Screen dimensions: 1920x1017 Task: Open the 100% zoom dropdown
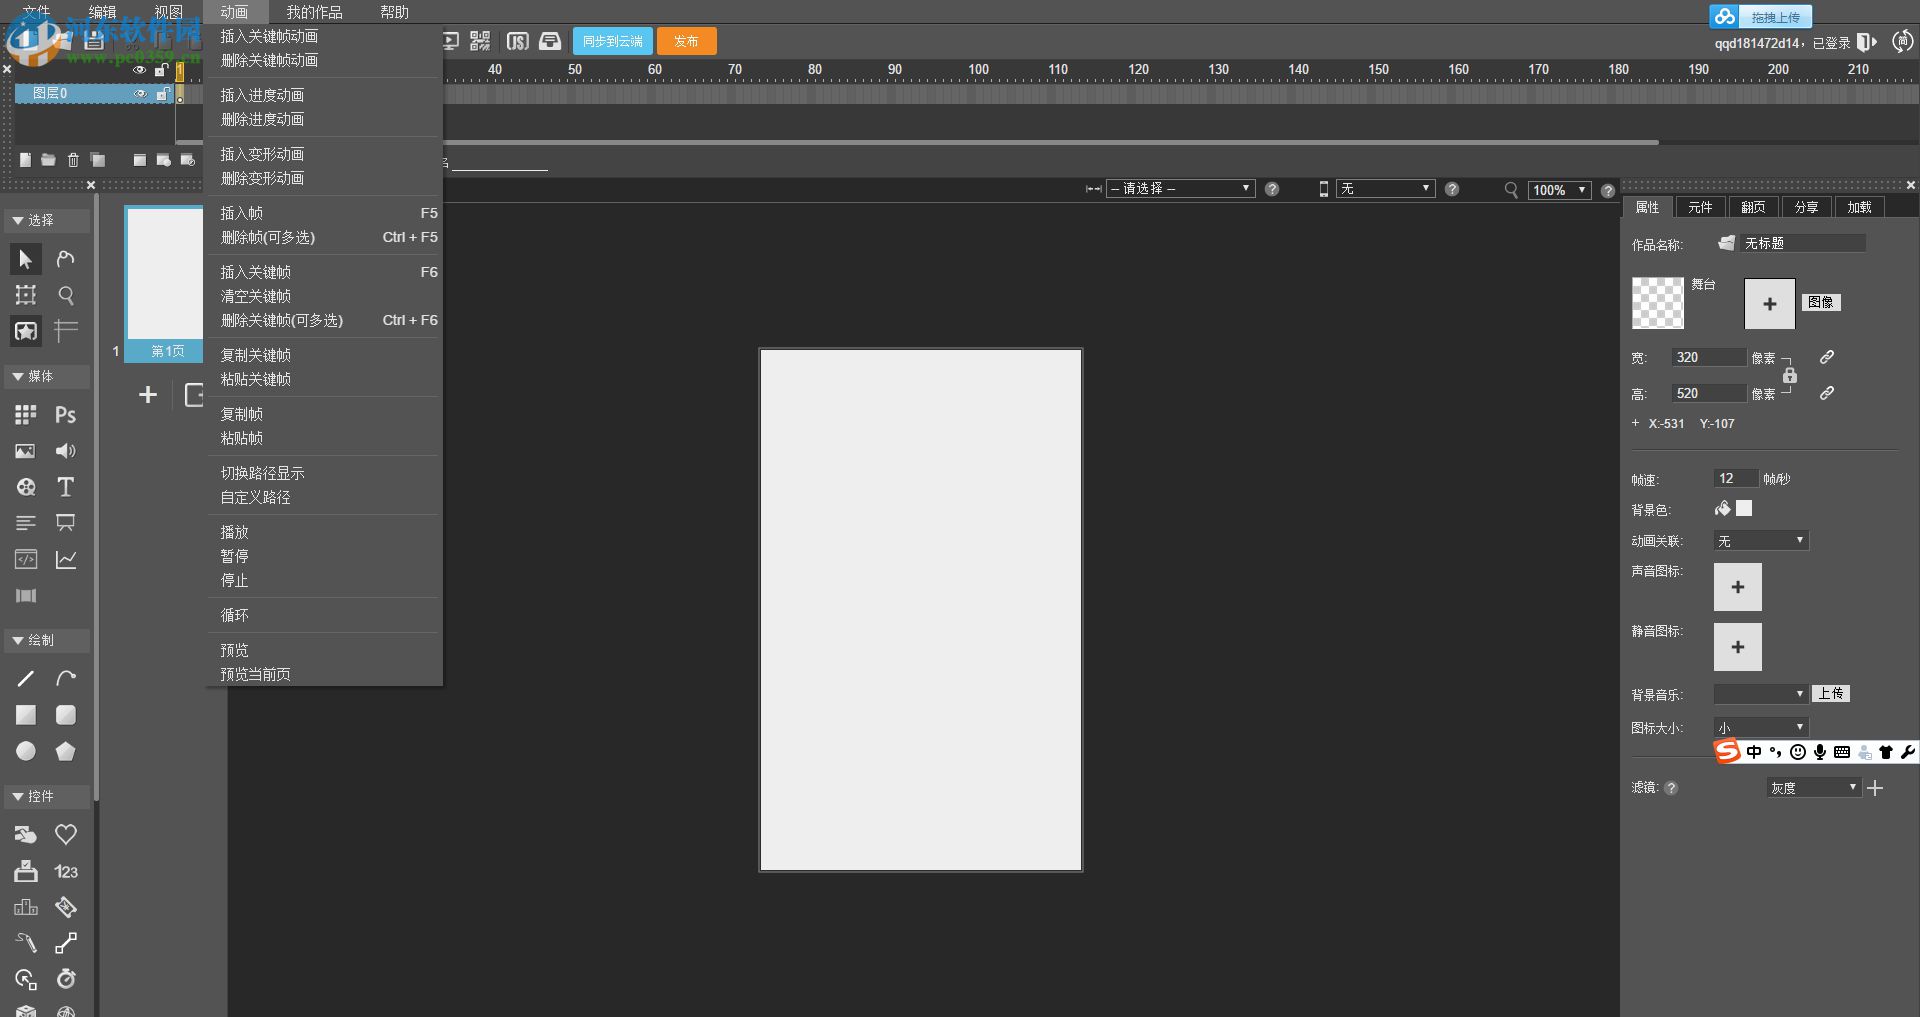click(x=1558, y=190)
